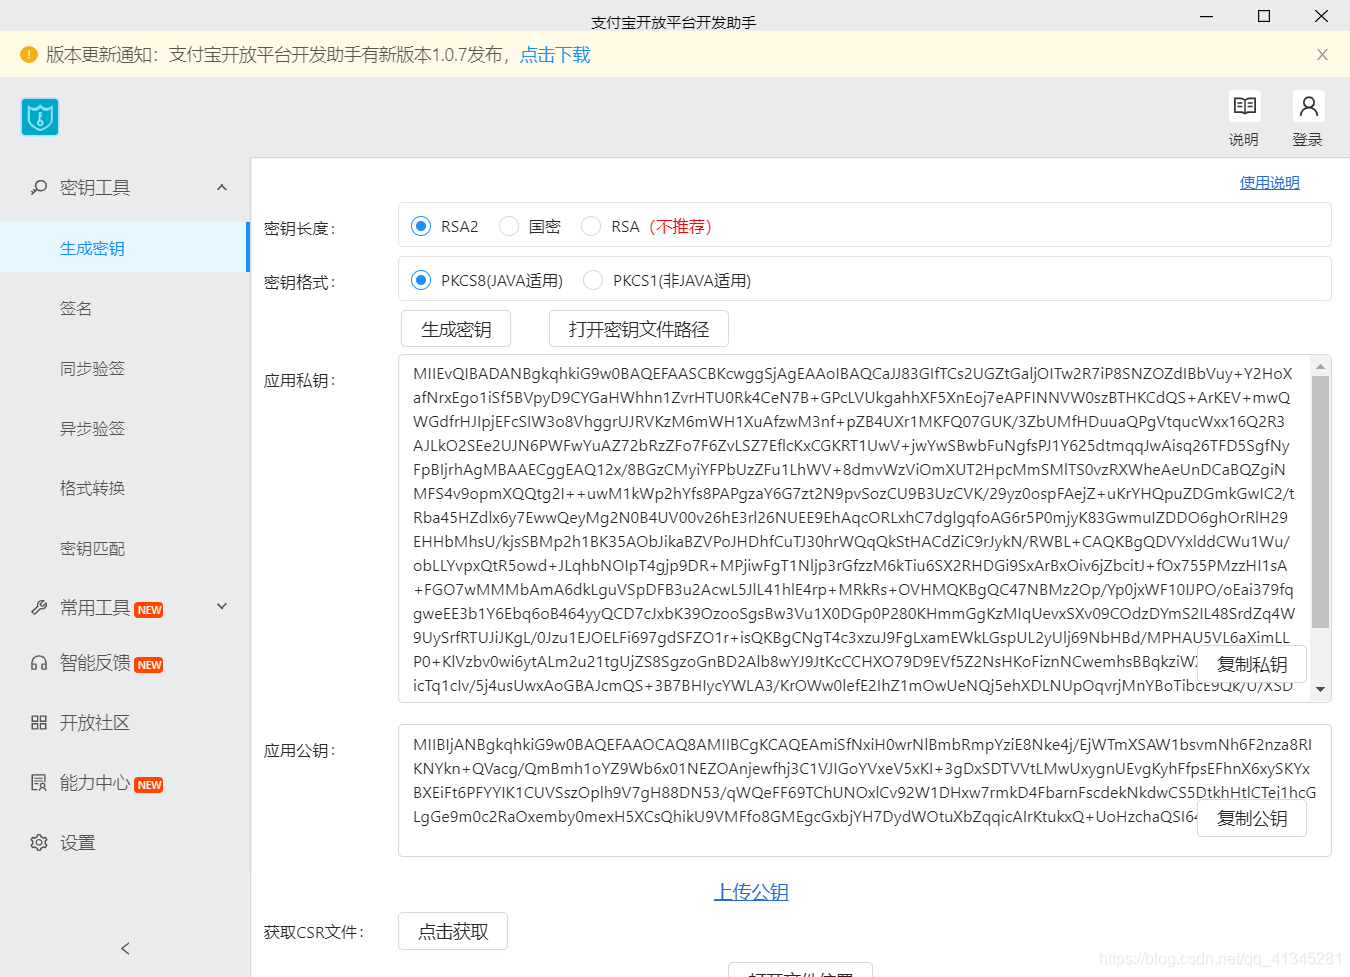1350x977 pixels.
Task: Expand the 常用工具 menu chevron
Action: (x=222, y=606)
